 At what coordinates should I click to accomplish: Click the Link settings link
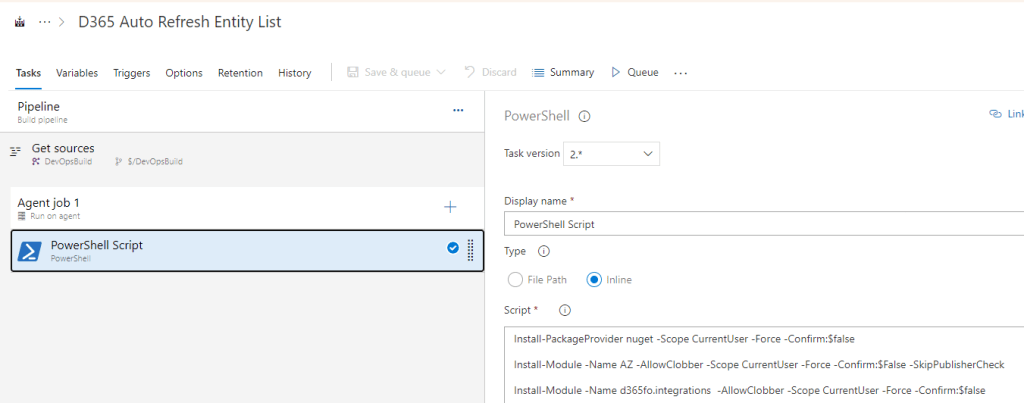[x=1006, y=114]
